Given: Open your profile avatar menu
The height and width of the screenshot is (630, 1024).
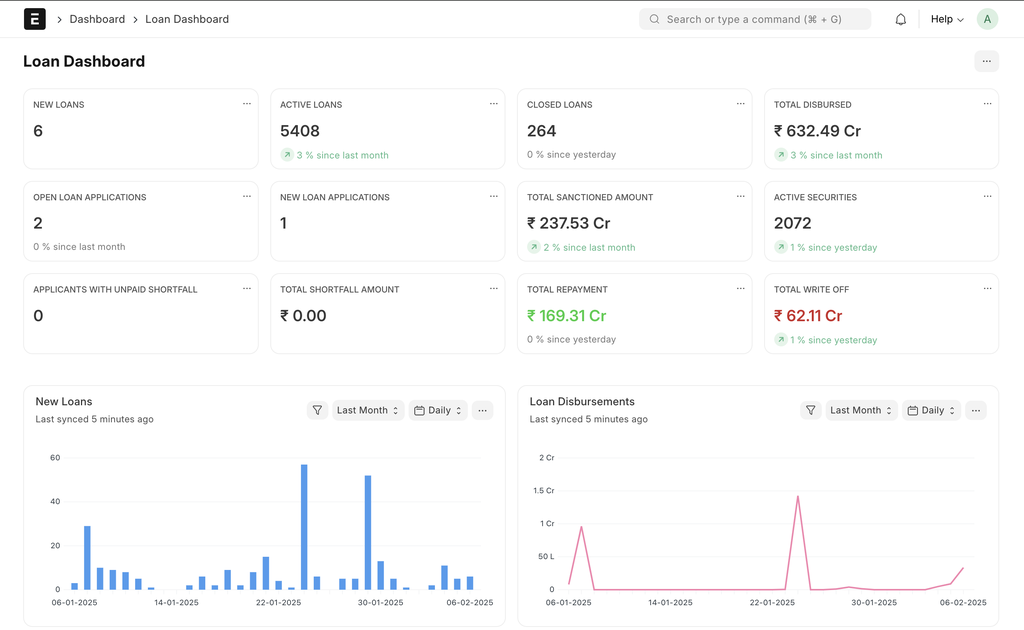Looking at the screenshot, I should tap(987, 18).
